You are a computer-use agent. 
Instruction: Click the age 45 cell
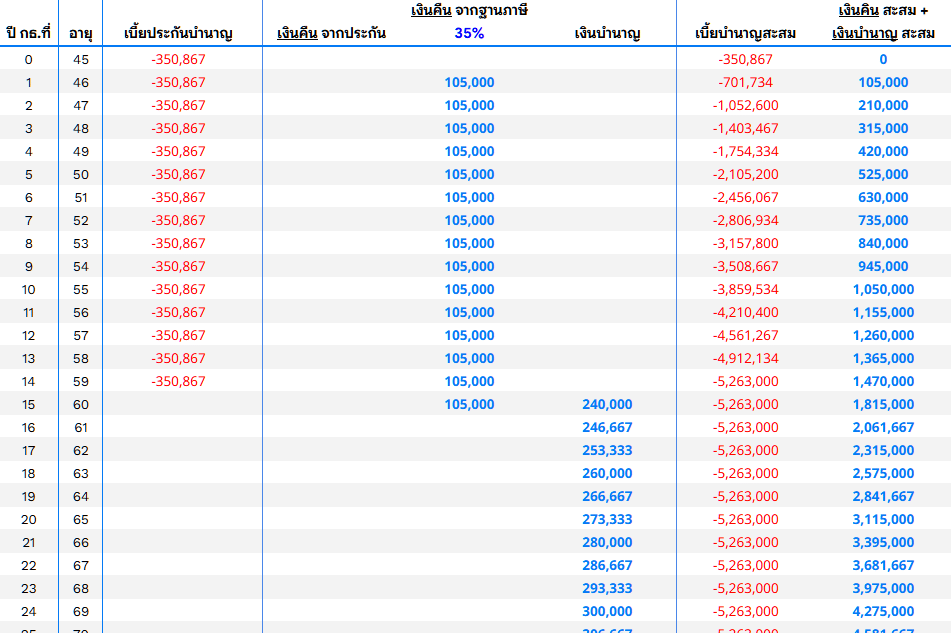click(x=81, y=59)
